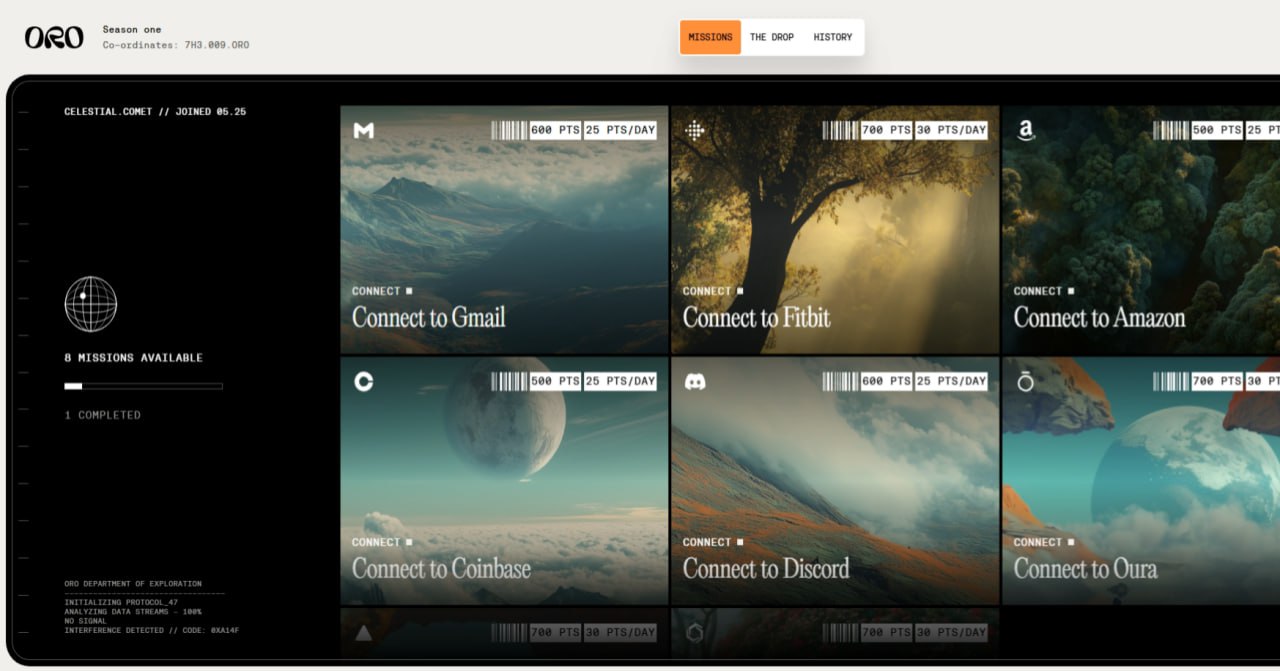Image resolution: width=1280 pixels, height=671 pixels.
Task: Switch to The Drop tab
Action: coord(772,37)
